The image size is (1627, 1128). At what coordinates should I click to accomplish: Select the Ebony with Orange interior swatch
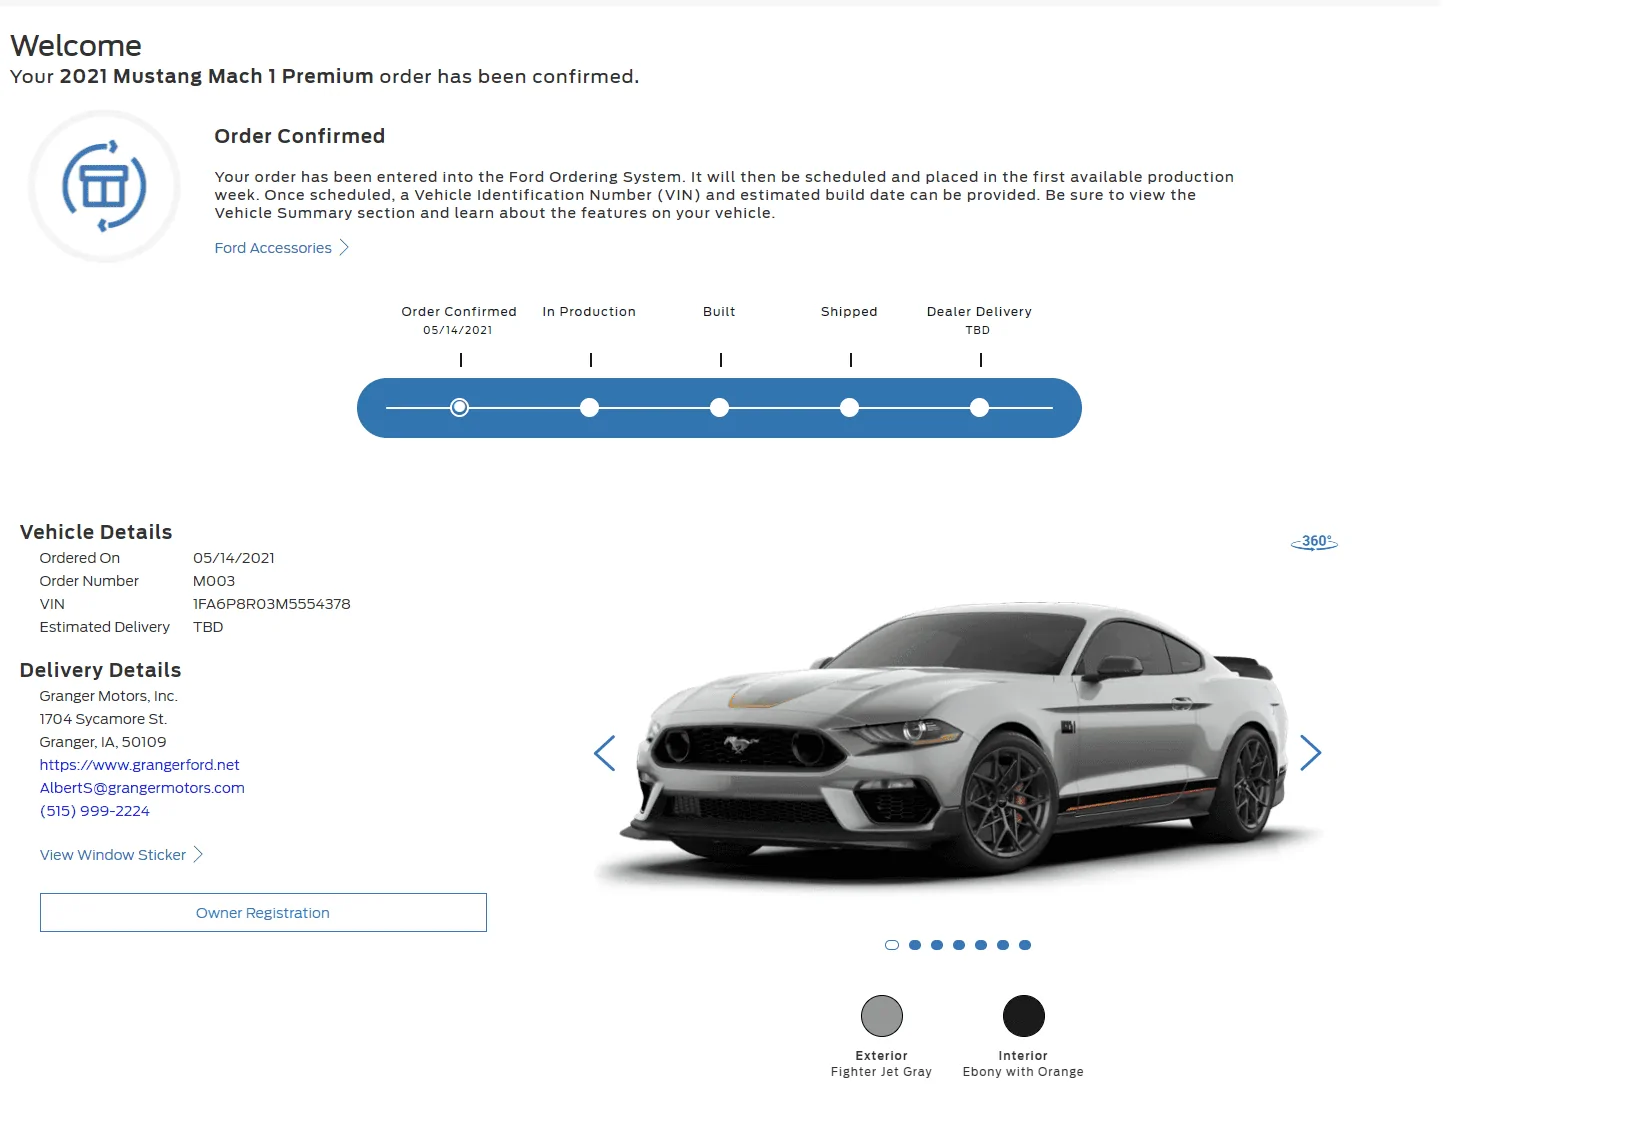[1024, 1016]
